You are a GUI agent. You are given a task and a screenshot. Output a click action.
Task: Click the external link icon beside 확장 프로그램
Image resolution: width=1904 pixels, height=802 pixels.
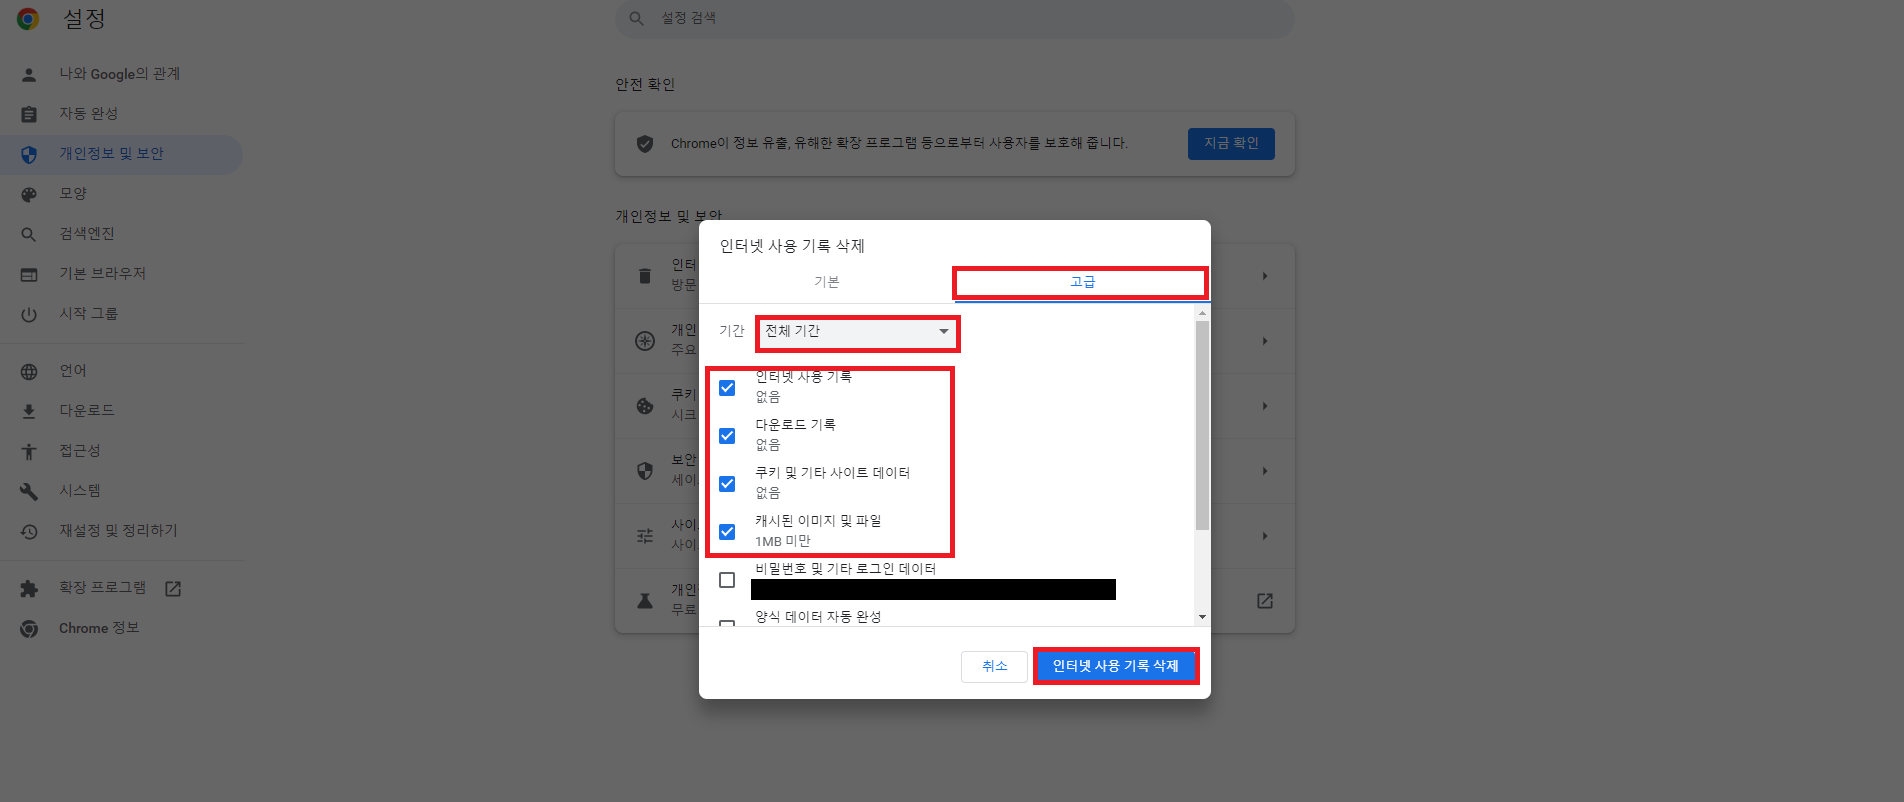tap(173, 588)
